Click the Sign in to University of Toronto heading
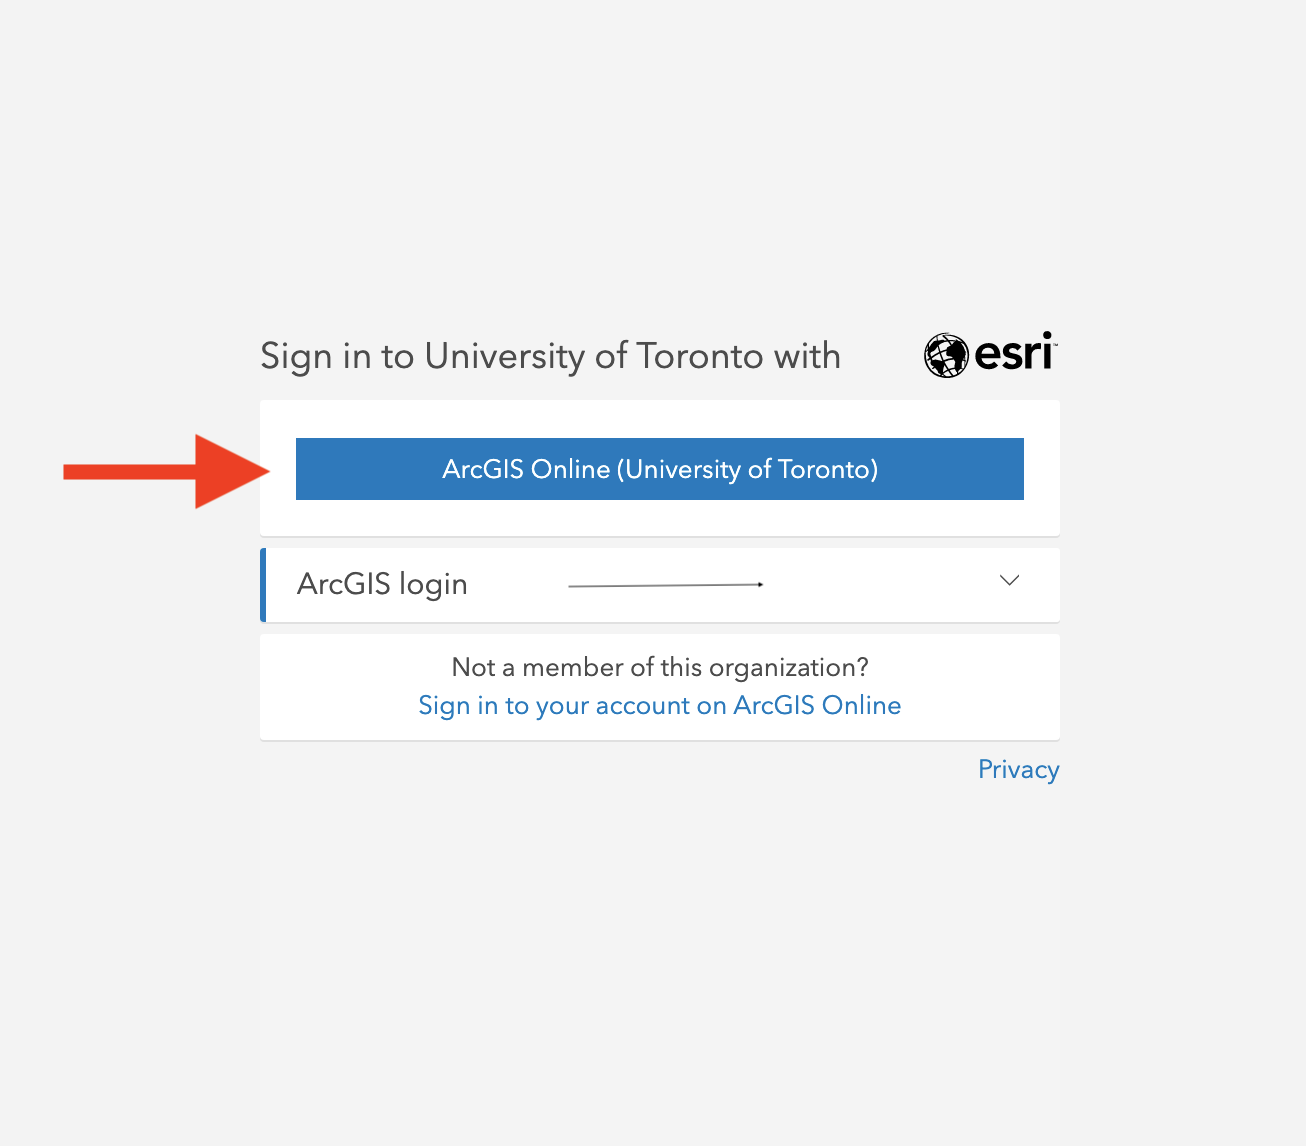This screenshot has height=1146, width=1306. [x=550, y=356]
